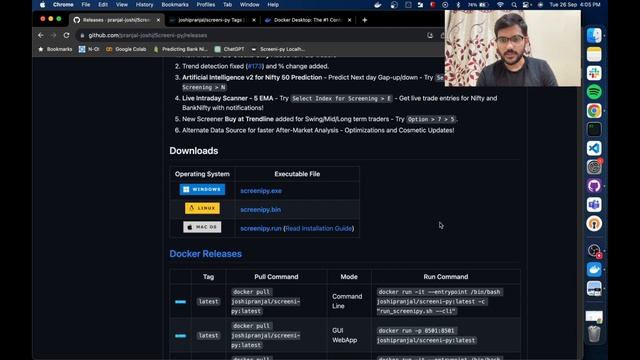Click the Linux OS badge

pos(202,208)
